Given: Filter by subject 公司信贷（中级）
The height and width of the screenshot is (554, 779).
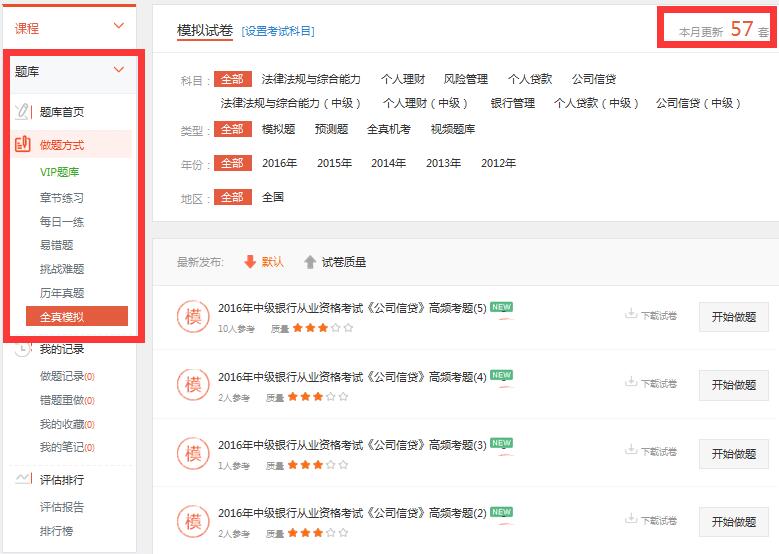Looking at the screenshot, I should coord(698,103).
